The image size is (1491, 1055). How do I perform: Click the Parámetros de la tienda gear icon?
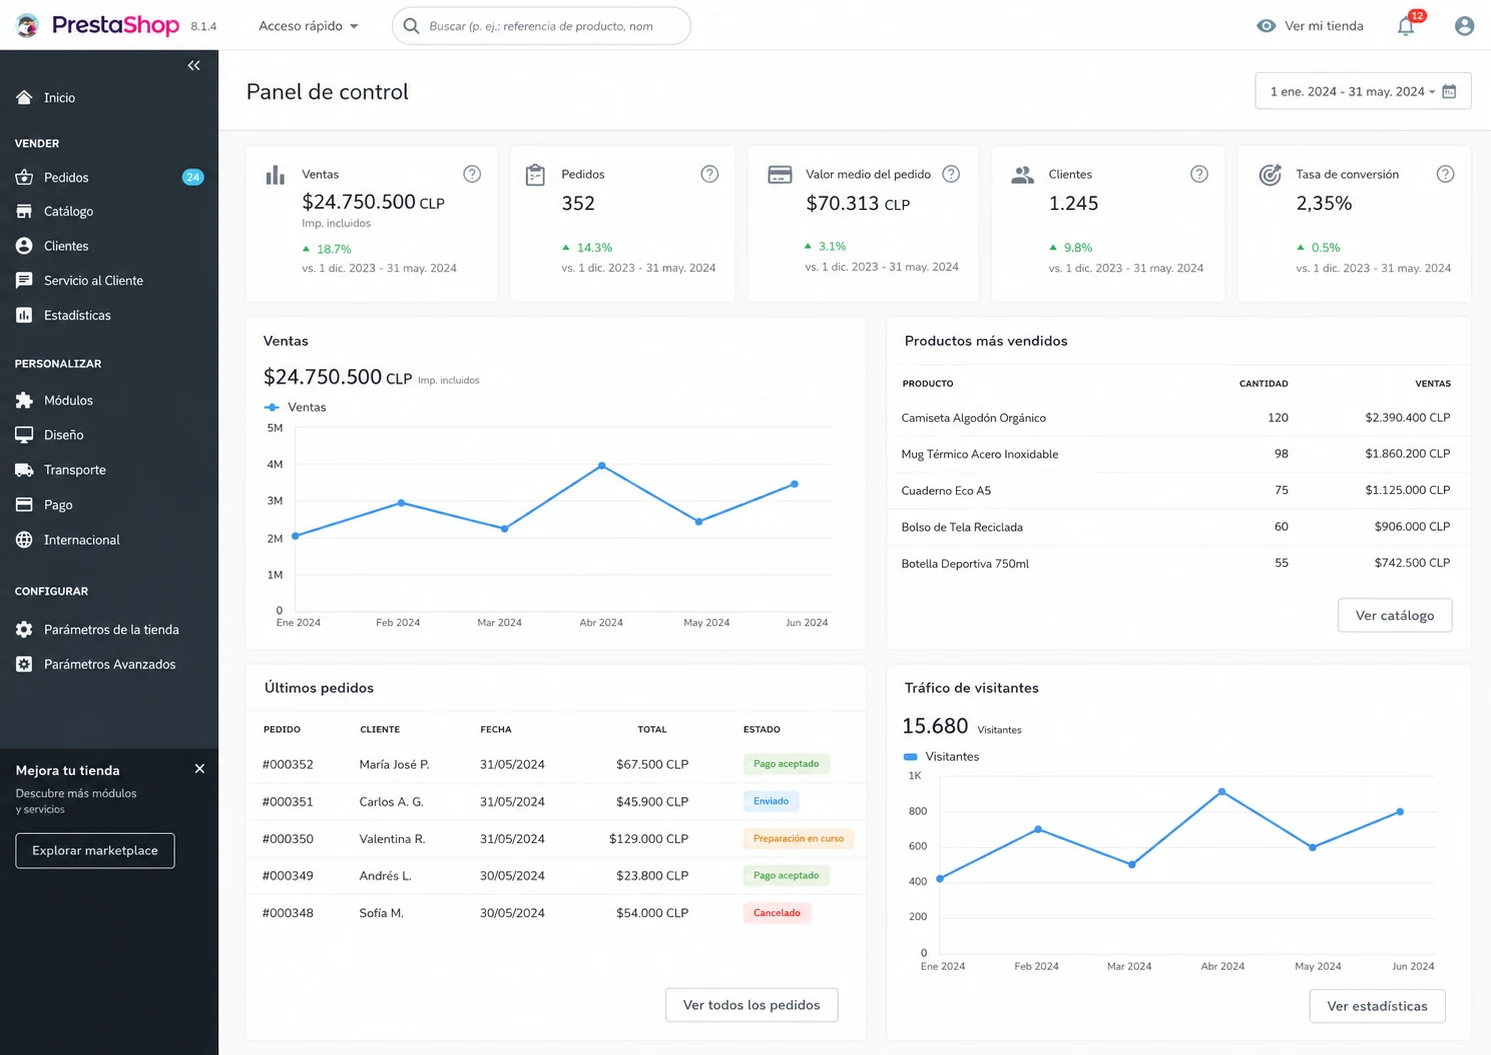(24, 629)
